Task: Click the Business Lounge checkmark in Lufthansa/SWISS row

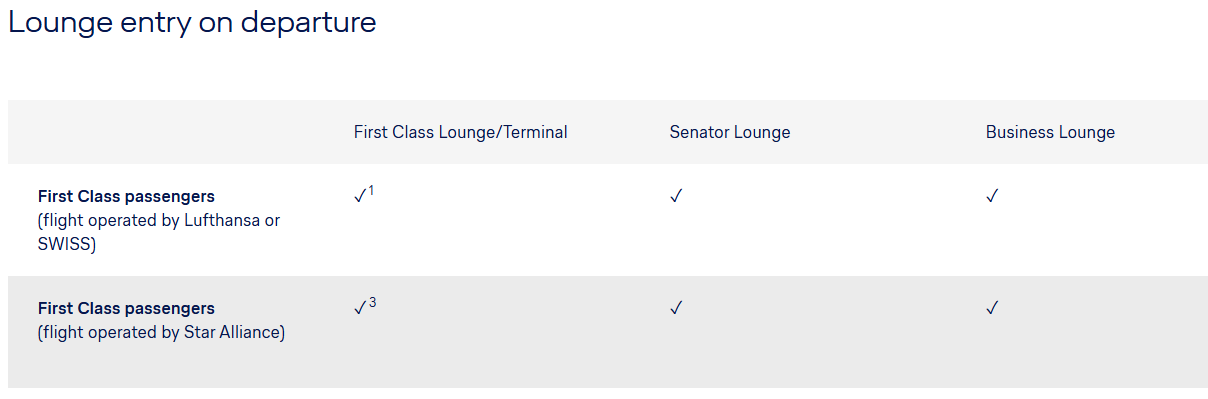Action: click(992, 197)
